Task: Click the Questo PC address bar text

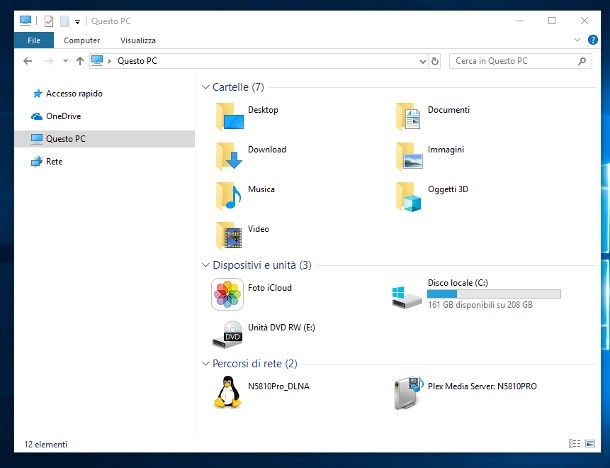Action: pyautogui.click(x=137, y=61)
